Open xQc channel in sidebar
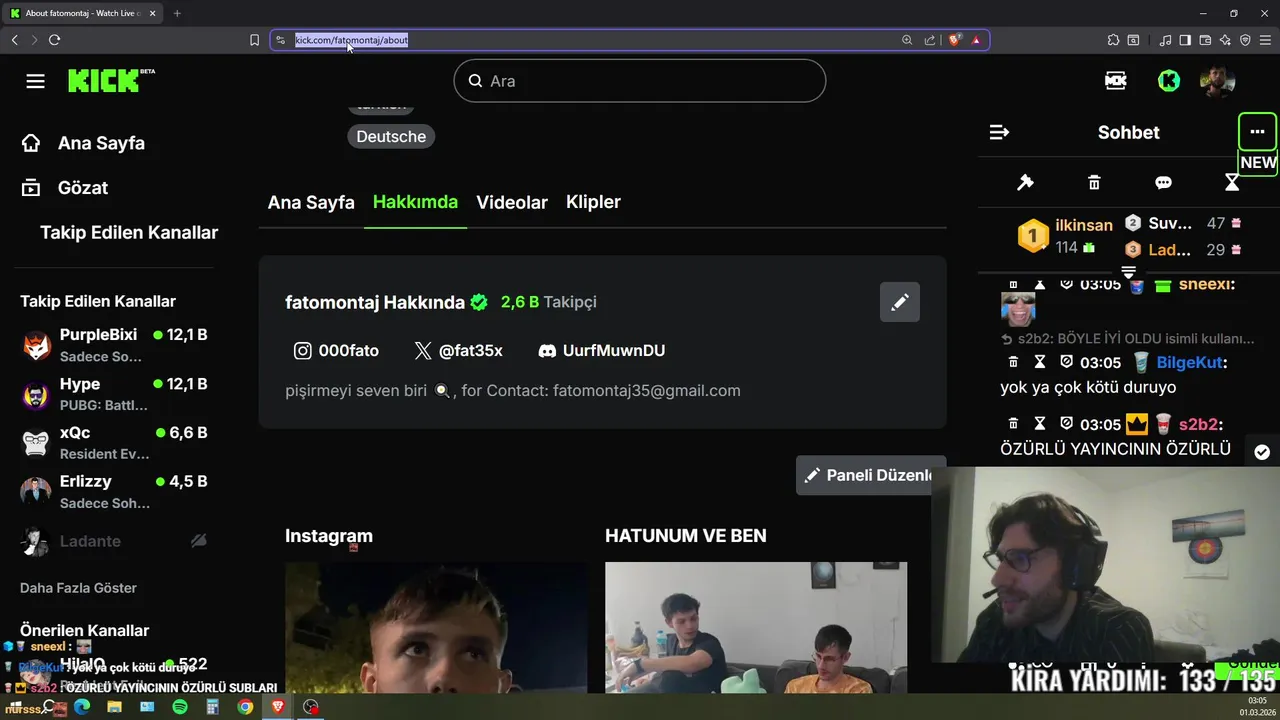The height and width of the screenshot is (720, 1280). [115, 443]
